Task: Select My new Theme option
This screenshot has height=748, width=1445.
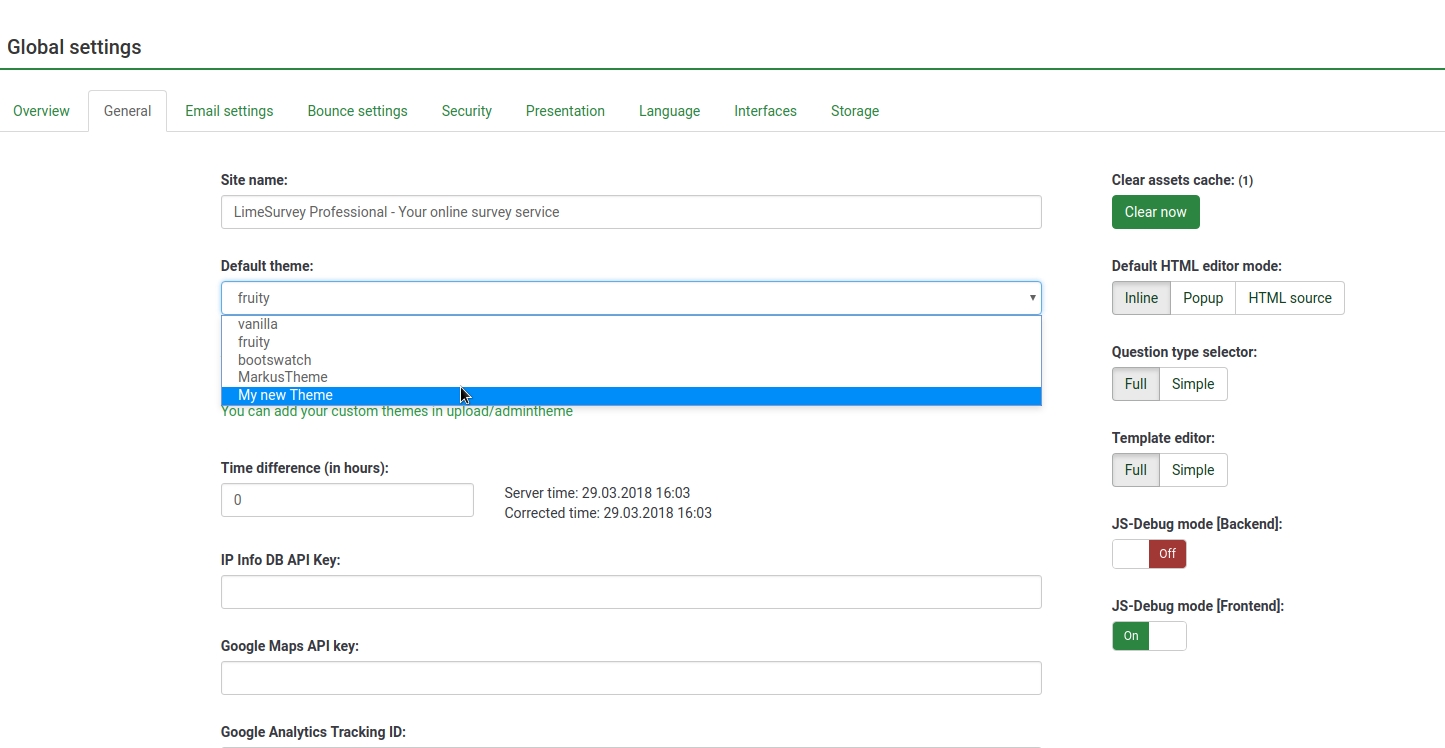Action: [285, 395]
